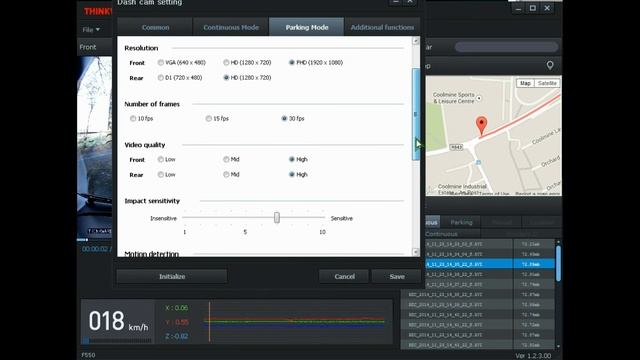Set Front resolution to HD (1280 x 720)

point(226,62)
